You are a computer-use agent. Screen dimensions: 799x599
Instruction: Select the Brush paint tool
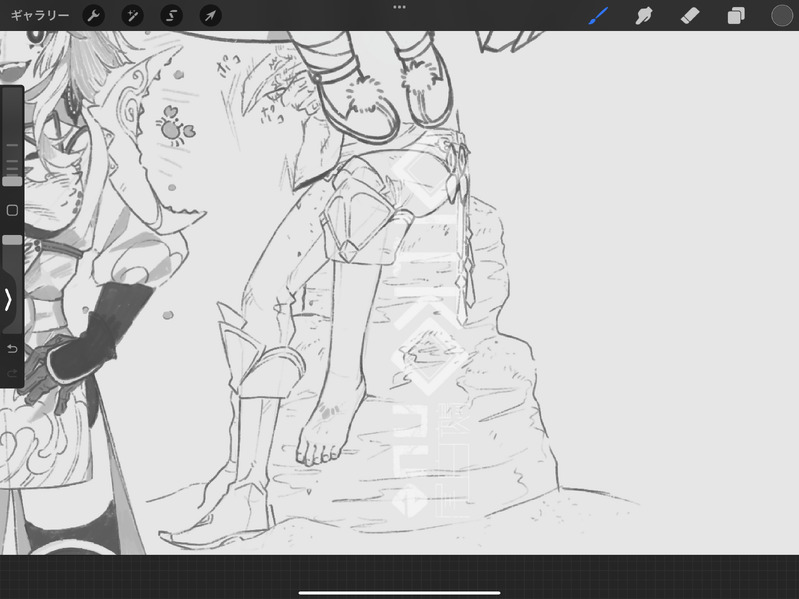point(598,16)
